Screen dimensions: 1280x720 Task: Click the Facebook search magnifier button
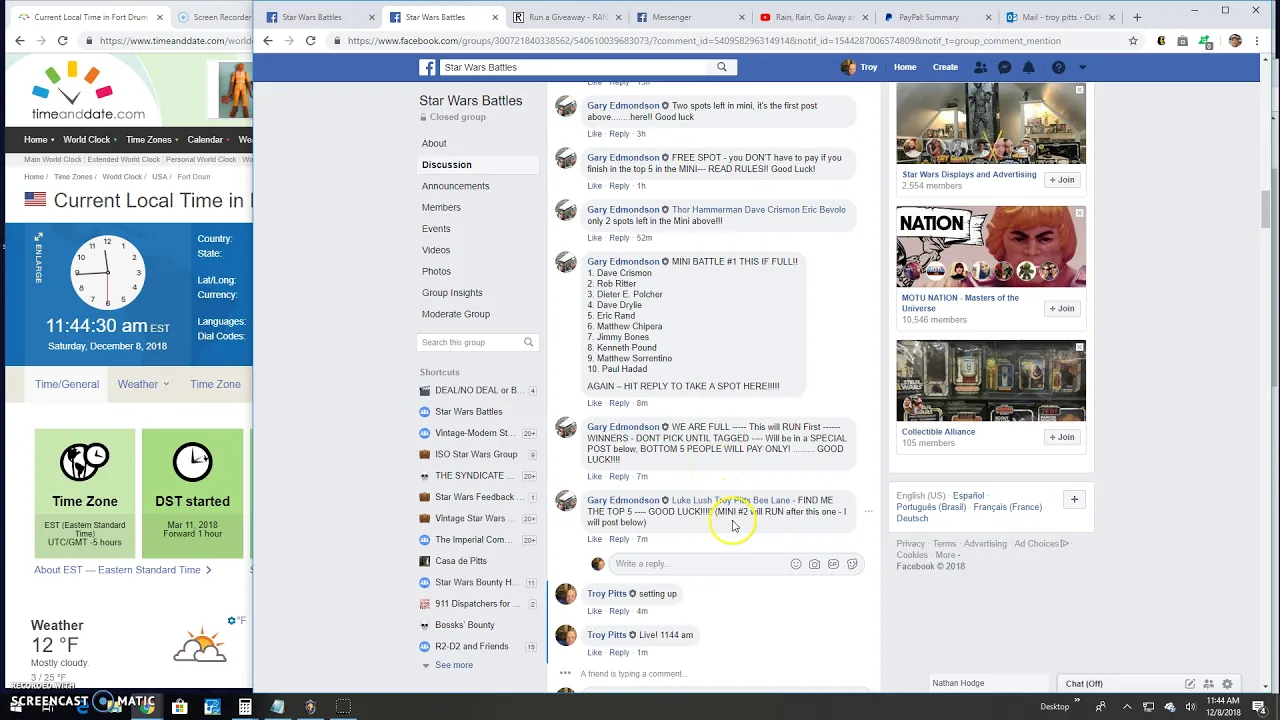[x=722, y=67]
